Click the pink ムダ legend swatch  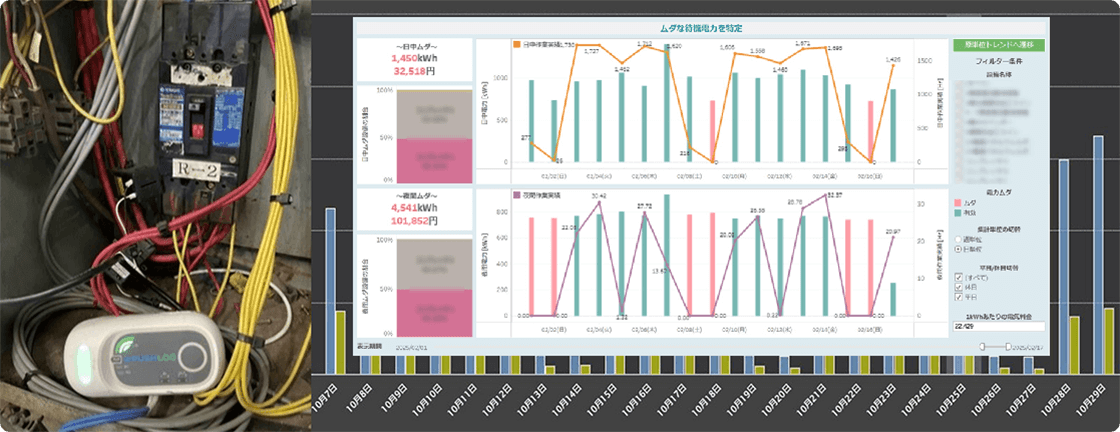(957, 201)
